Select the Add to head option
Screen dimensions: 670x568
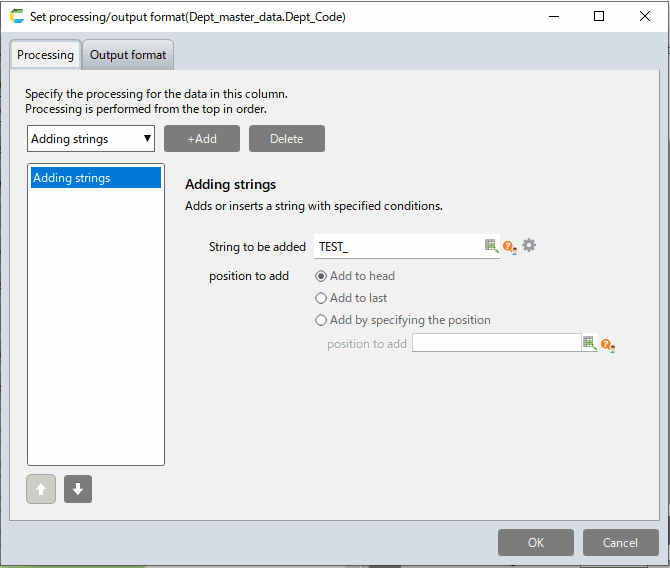(x=321, y=276)
